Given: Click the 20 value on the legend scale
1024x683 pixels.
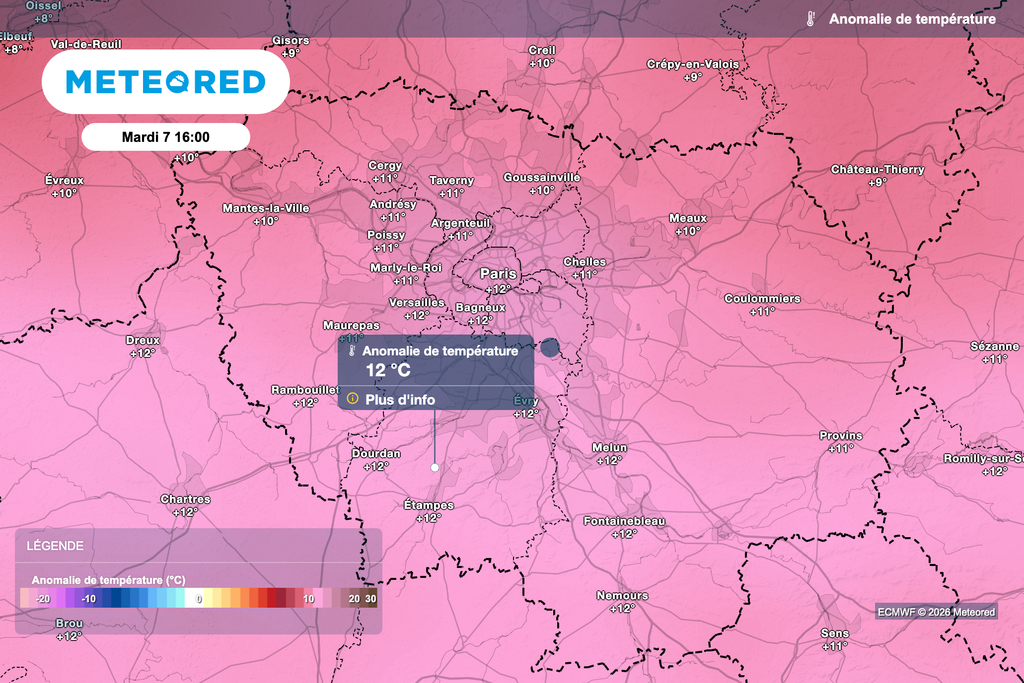Looking at the screenshot, I should [x=354, y=599].
